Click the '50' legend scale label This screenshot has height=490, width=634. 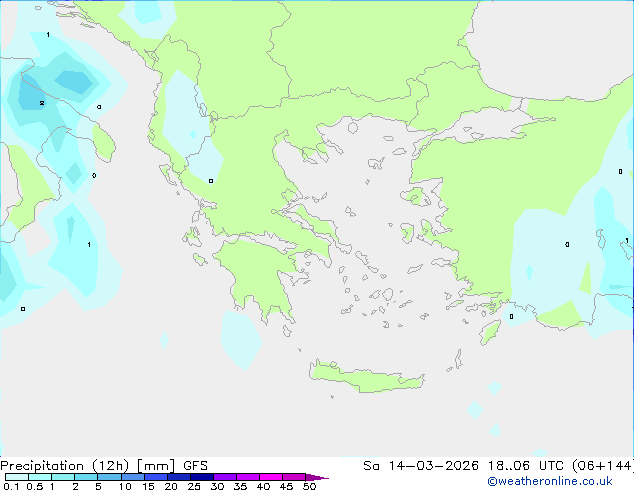coord(309,486)
